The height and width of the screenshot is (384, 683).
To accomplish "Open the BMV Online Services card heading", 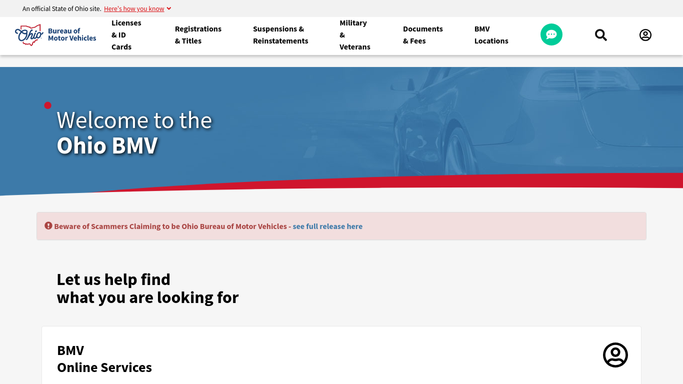I will pos(104,359).
